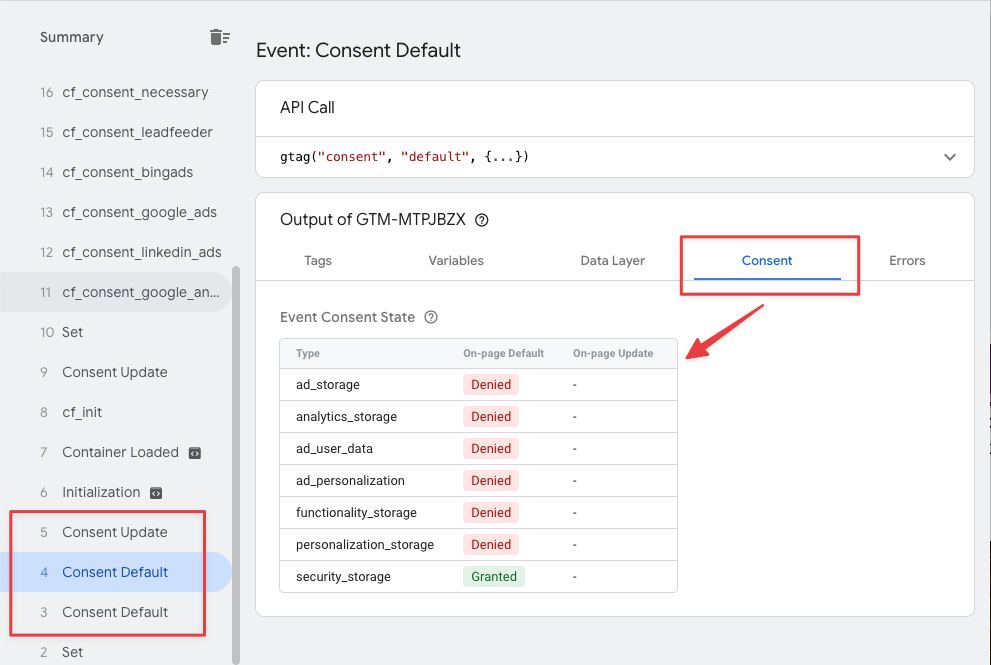Open the Variables tab

[x=456, y=260]
